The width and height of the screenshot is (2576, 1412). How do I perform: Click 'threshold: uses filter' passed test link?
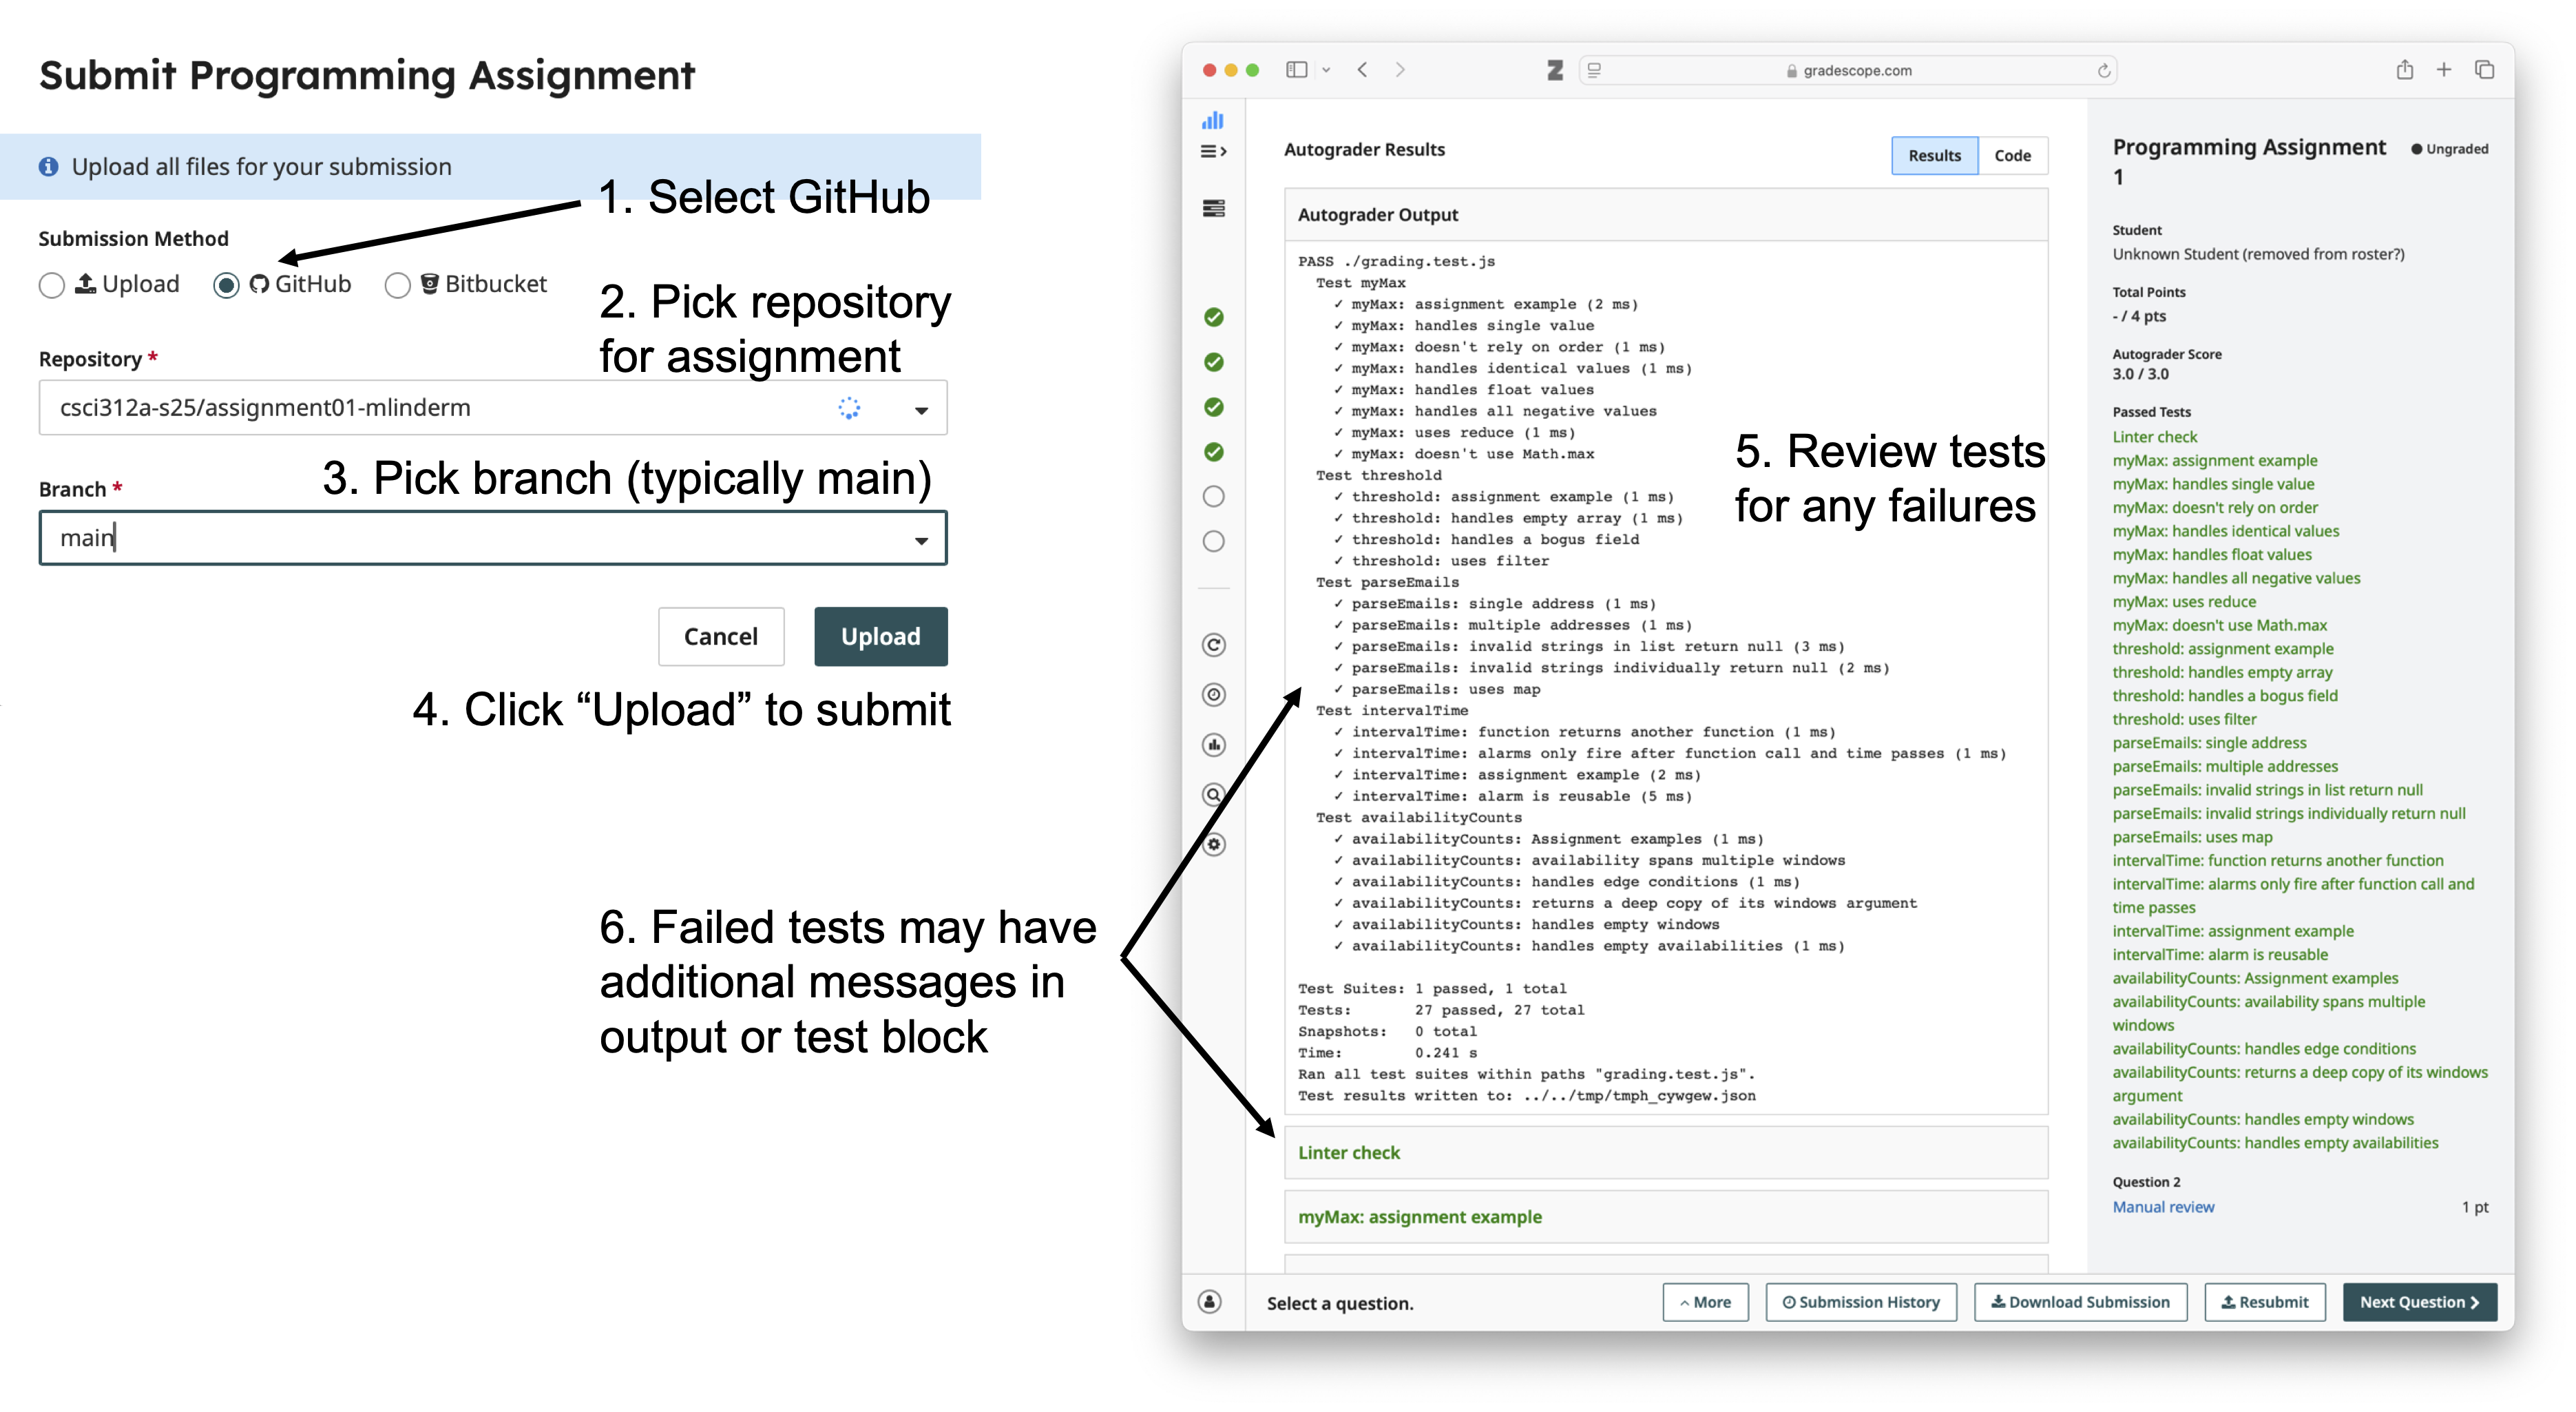2184,719
